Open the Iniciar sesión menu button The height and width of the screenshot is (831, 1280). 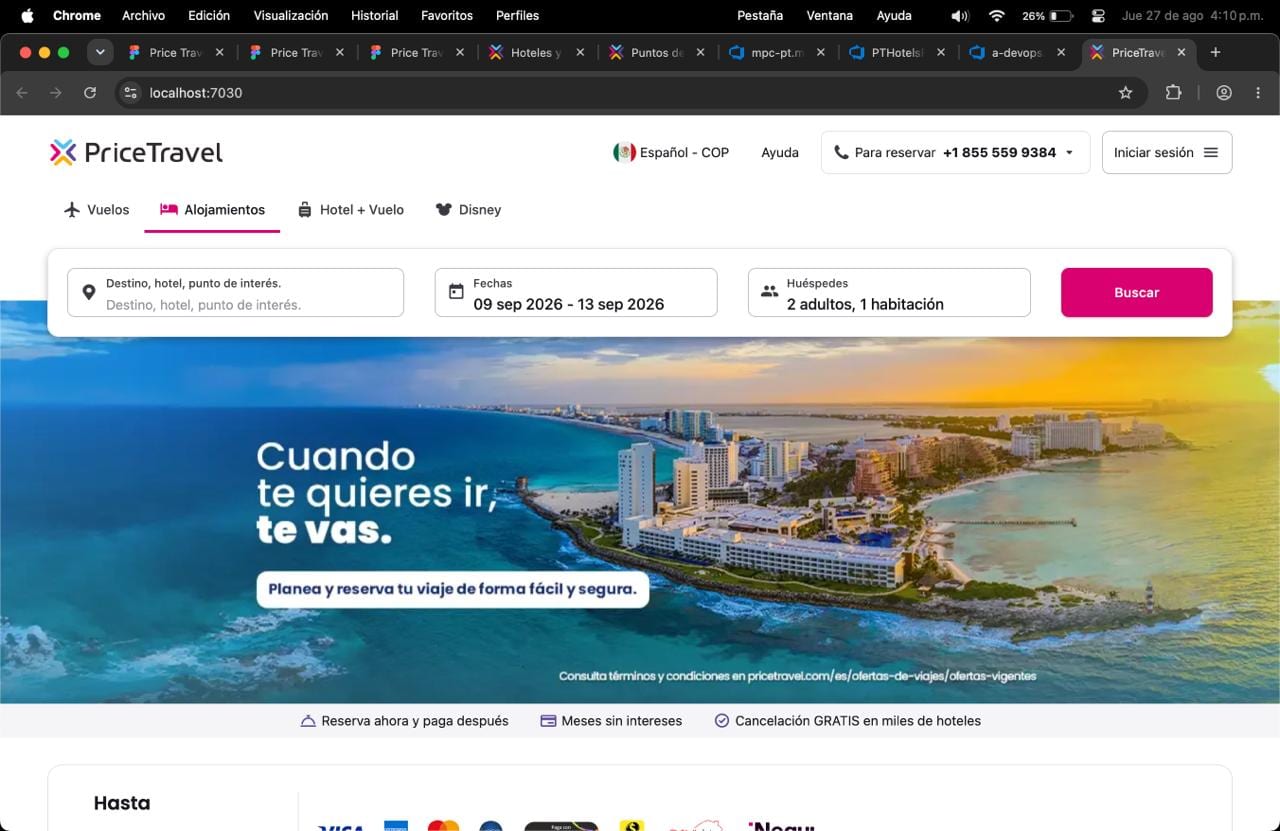pos(1167,153)
